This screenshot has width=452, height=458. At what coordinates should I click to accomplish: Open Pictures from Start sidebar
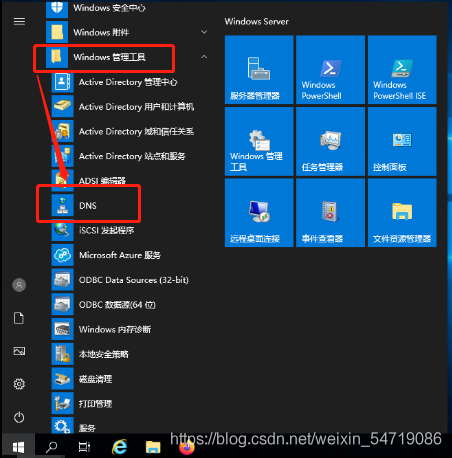(19, 351)
